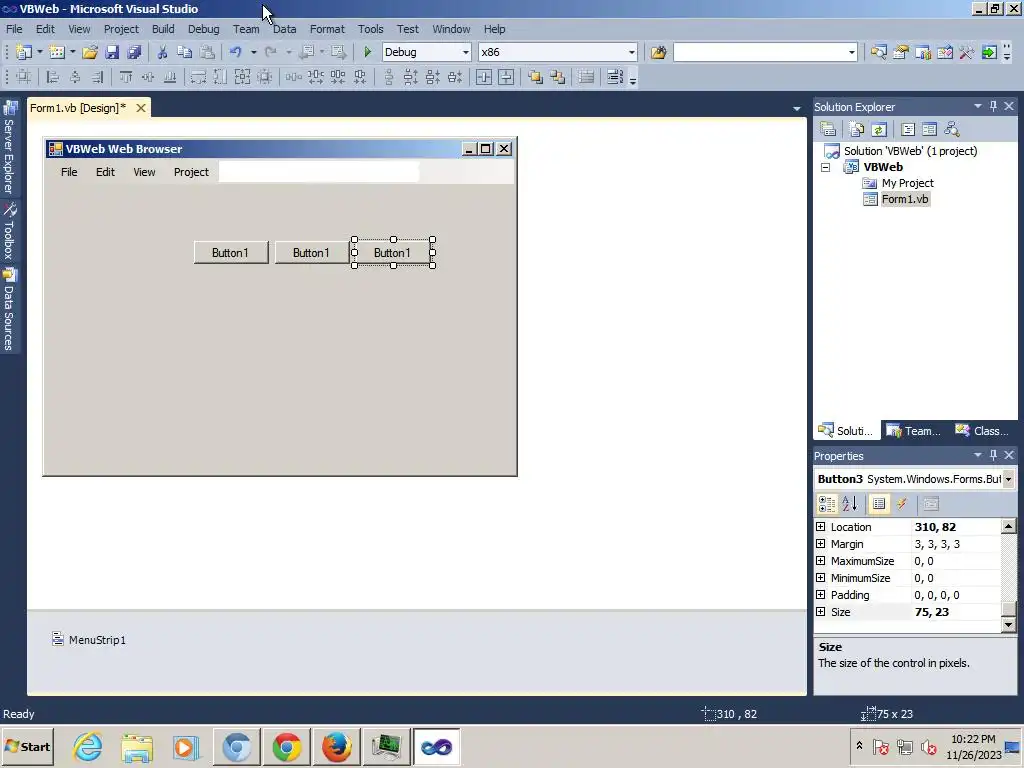1024x768 pixels.
Task: Click Solution Explorer's Show All Files icon
Action: coord(857,129)
